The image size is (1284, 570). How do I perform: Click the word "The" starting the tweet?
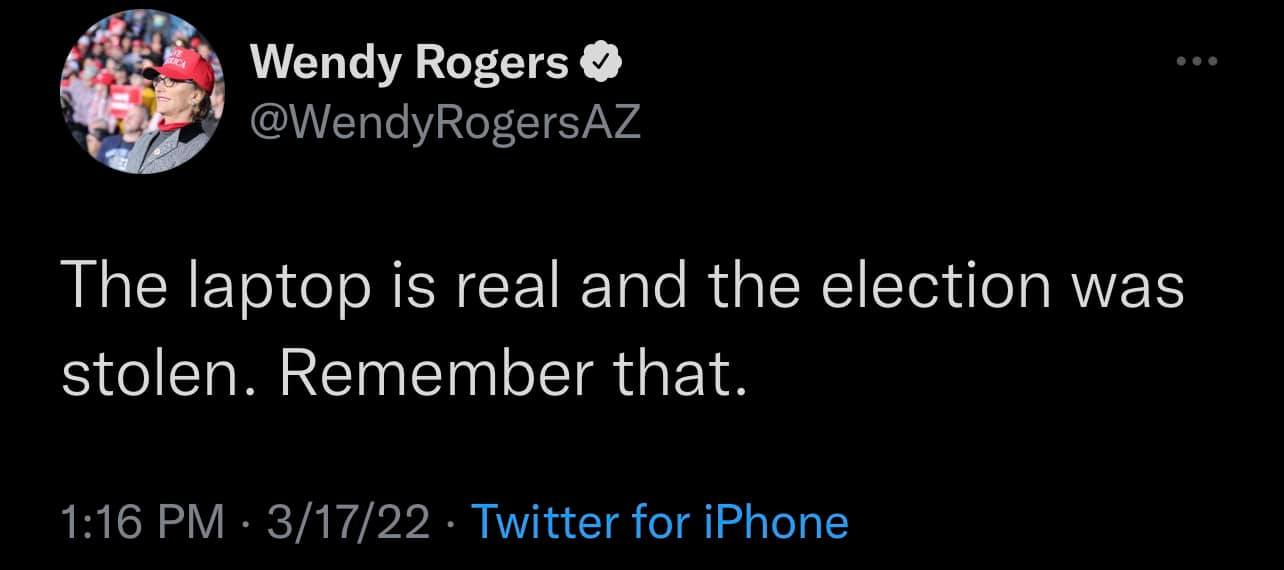coord(109,288)
